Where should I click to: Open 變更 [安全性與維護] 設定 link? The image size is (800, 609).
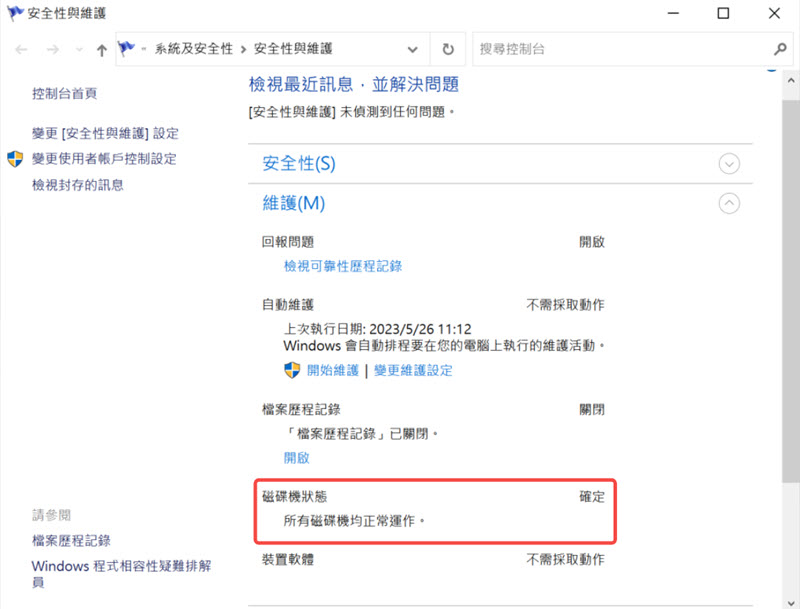point(105,133)
